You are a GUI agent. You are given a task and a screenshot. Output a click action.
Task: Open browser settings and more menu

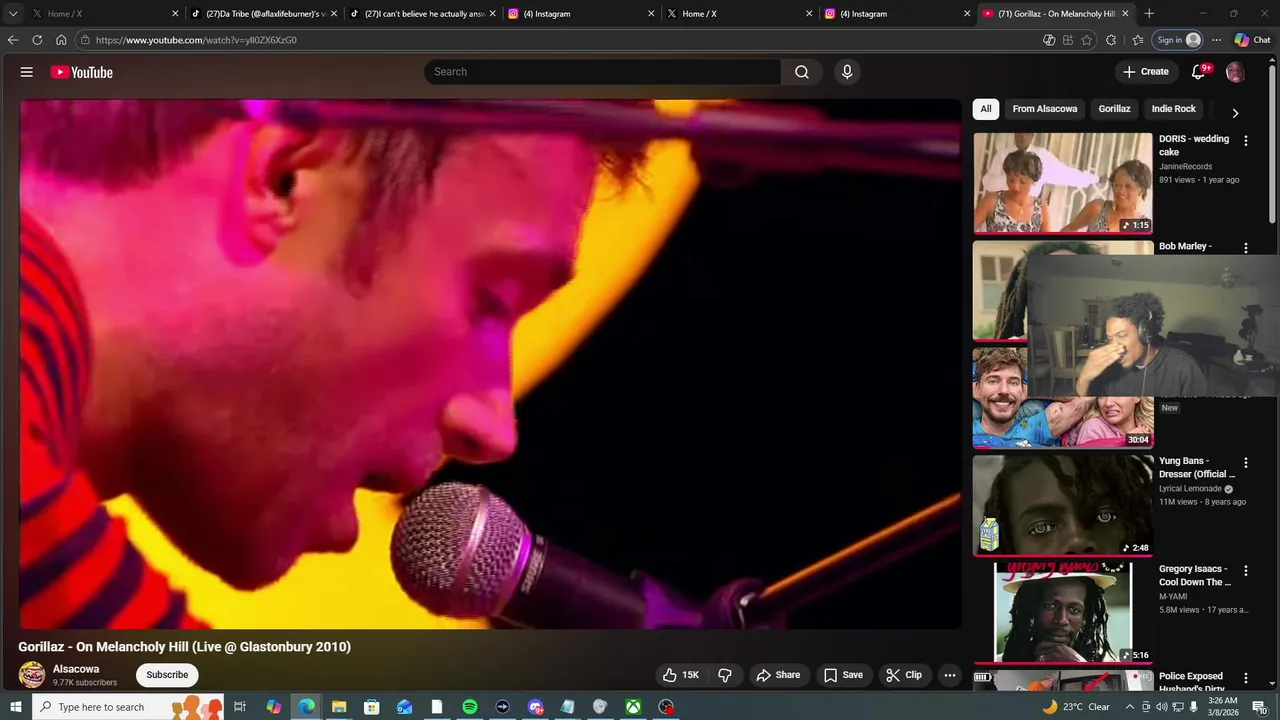[1216, 40]
